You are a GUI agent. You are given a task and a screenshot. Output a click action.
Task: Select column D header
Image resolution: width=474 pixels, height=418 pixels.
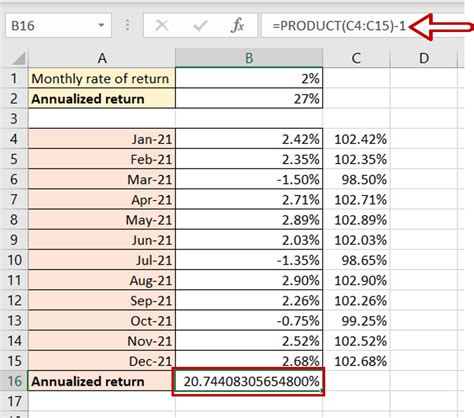[x=424, y=58]
